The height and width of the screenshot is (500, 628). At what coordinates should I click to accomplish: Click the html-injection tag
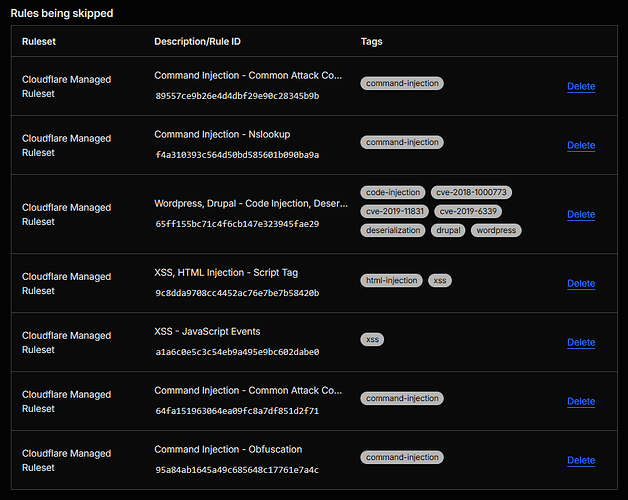pos(391,280)
